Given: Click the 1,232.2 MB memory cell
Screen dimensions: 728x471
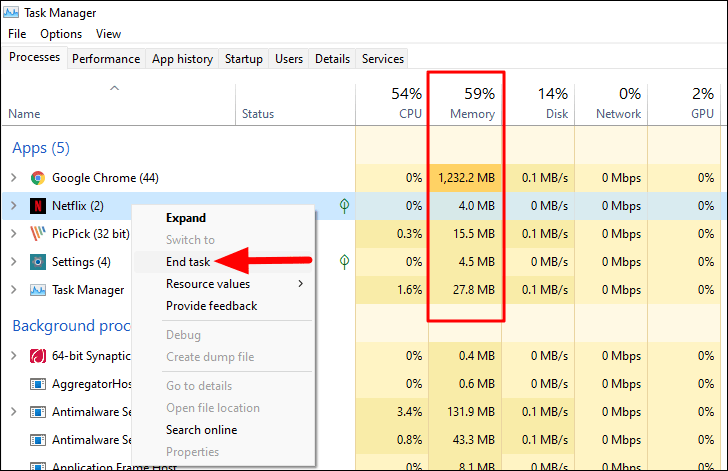Looking at the screenshot, I should click(x=465, y=178).
